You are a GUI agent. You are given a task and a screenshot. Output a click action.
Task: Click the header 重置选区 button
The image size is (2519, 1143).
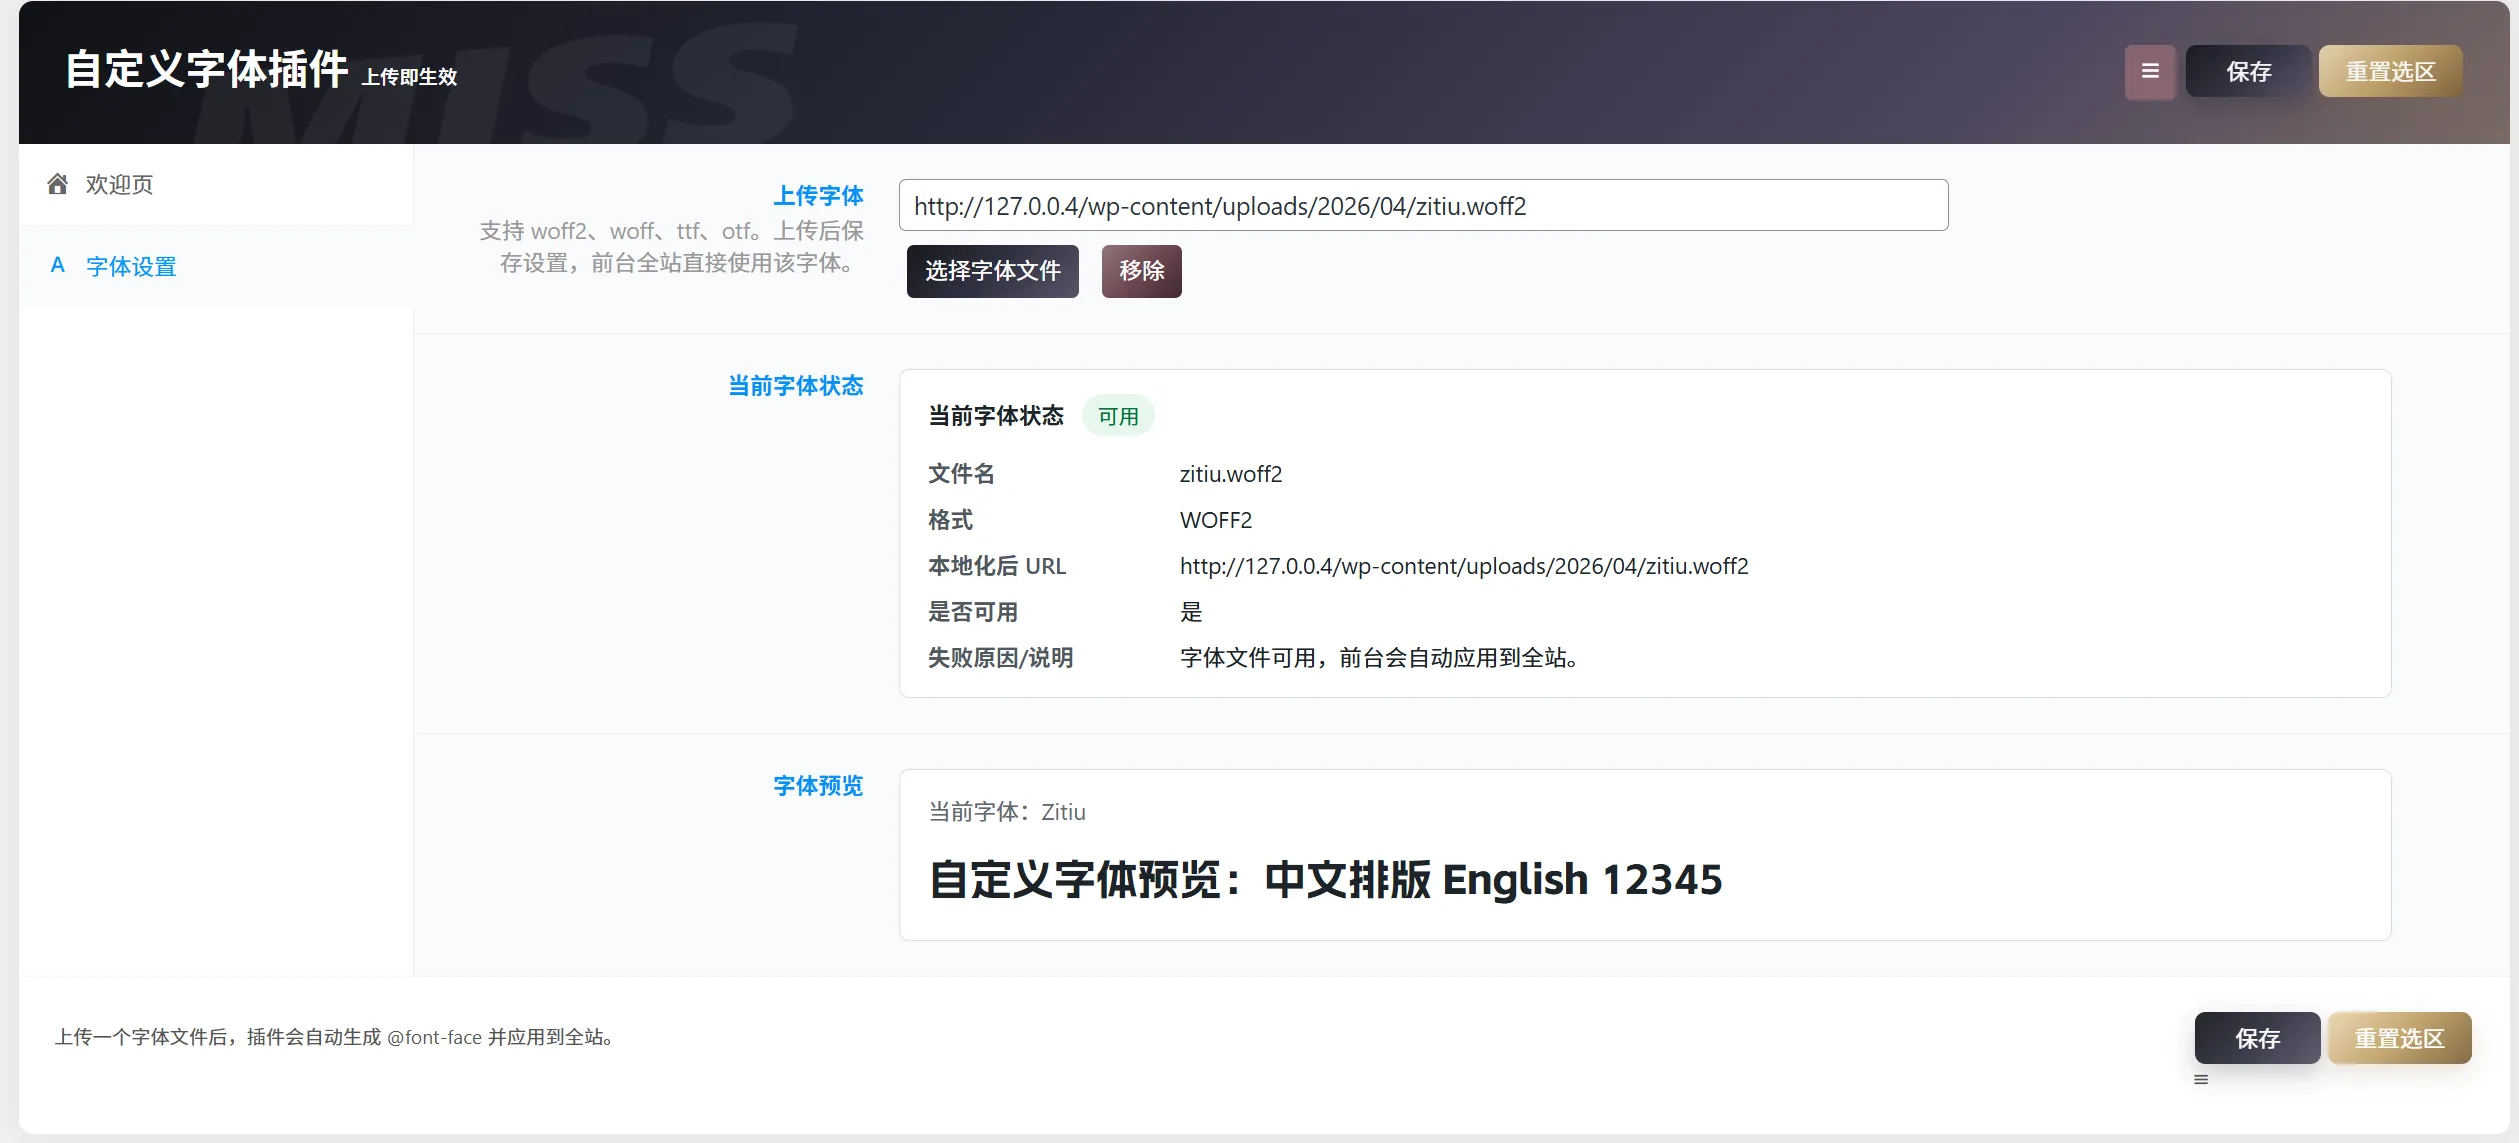[2390, 72]
